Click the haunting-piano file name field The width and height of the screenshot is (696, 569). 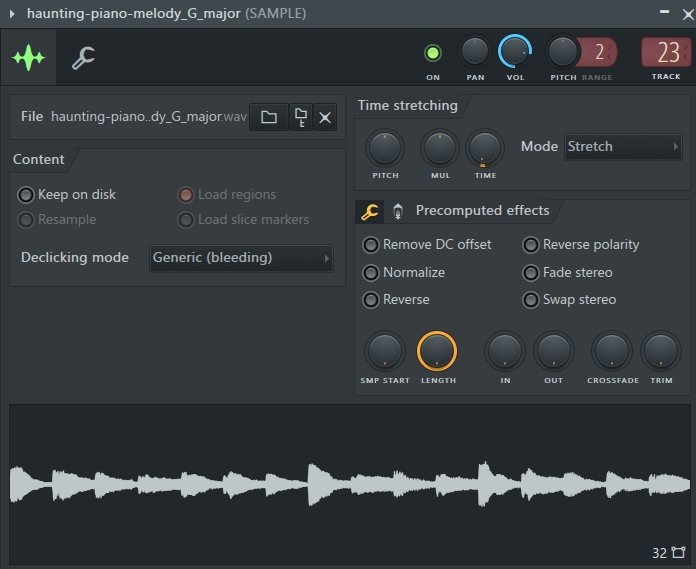point(149,117)
